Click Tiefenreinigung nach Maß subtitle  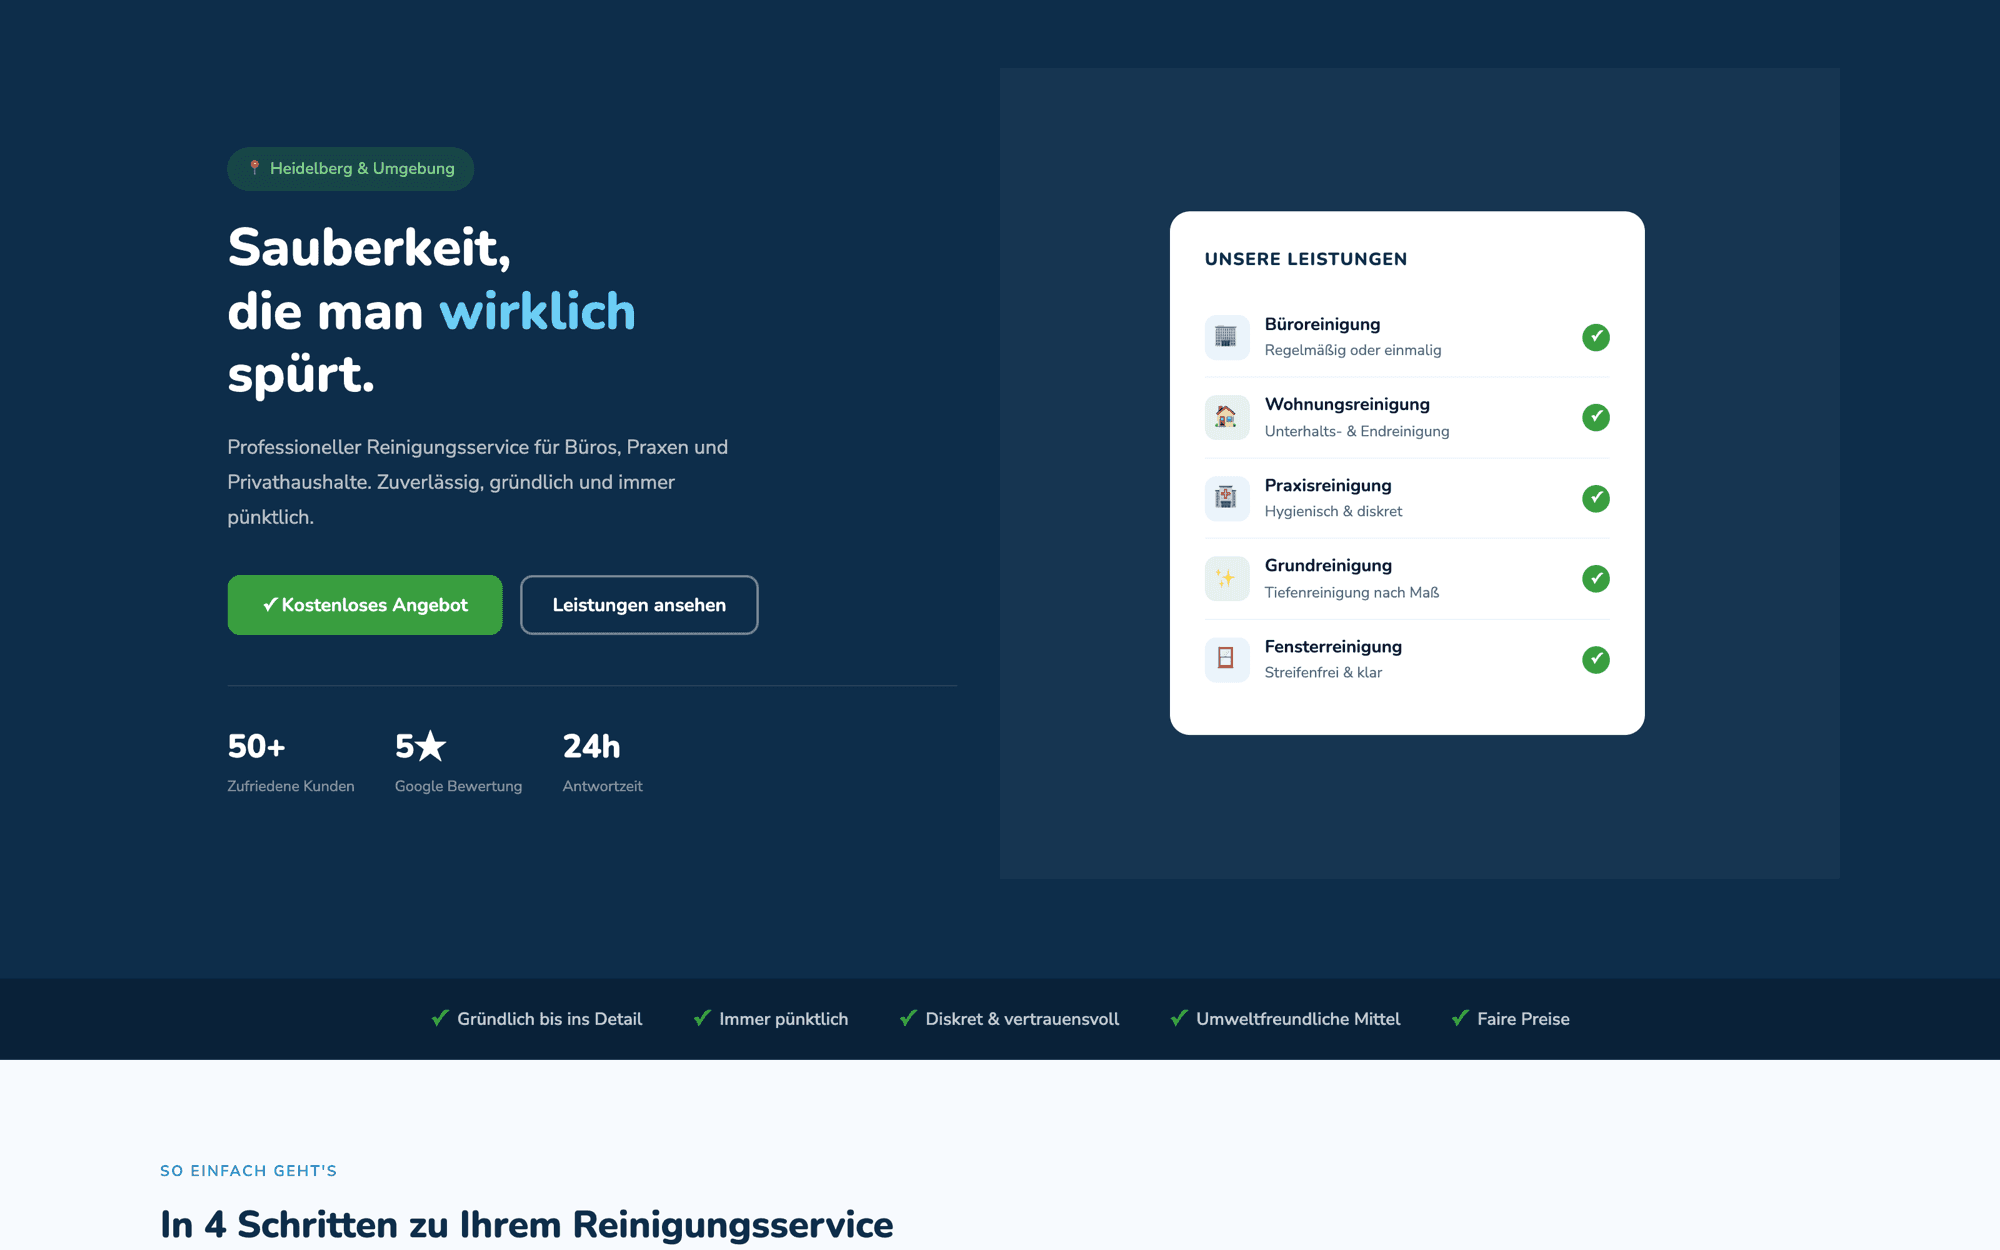1352,592
